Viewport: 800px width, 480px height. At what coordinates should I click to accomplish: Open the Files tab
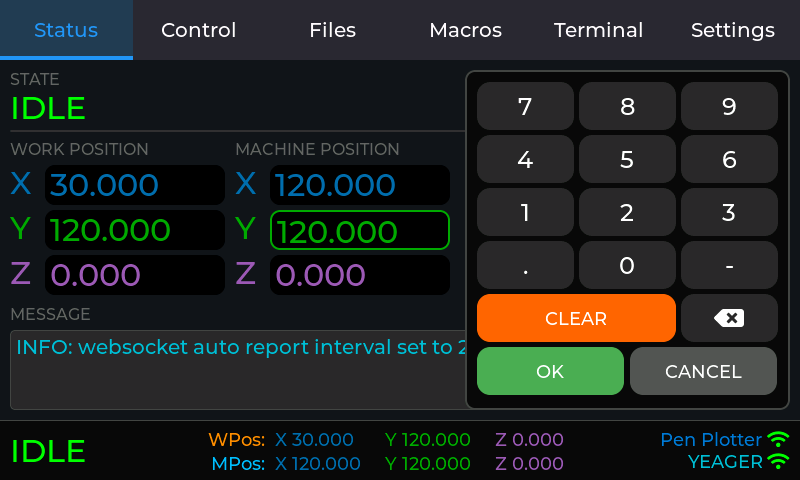333,30
